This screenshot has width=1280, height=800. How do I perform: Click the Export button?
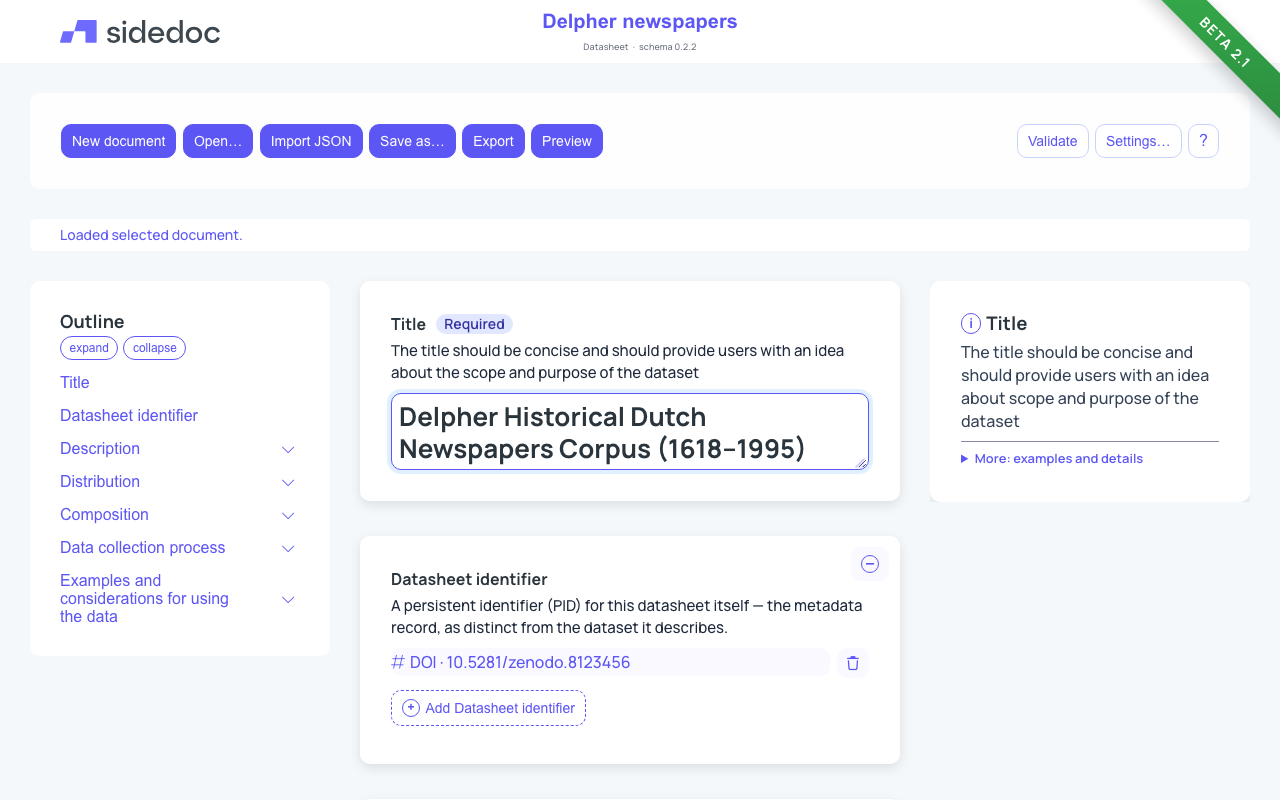click(x=493, y=141)
